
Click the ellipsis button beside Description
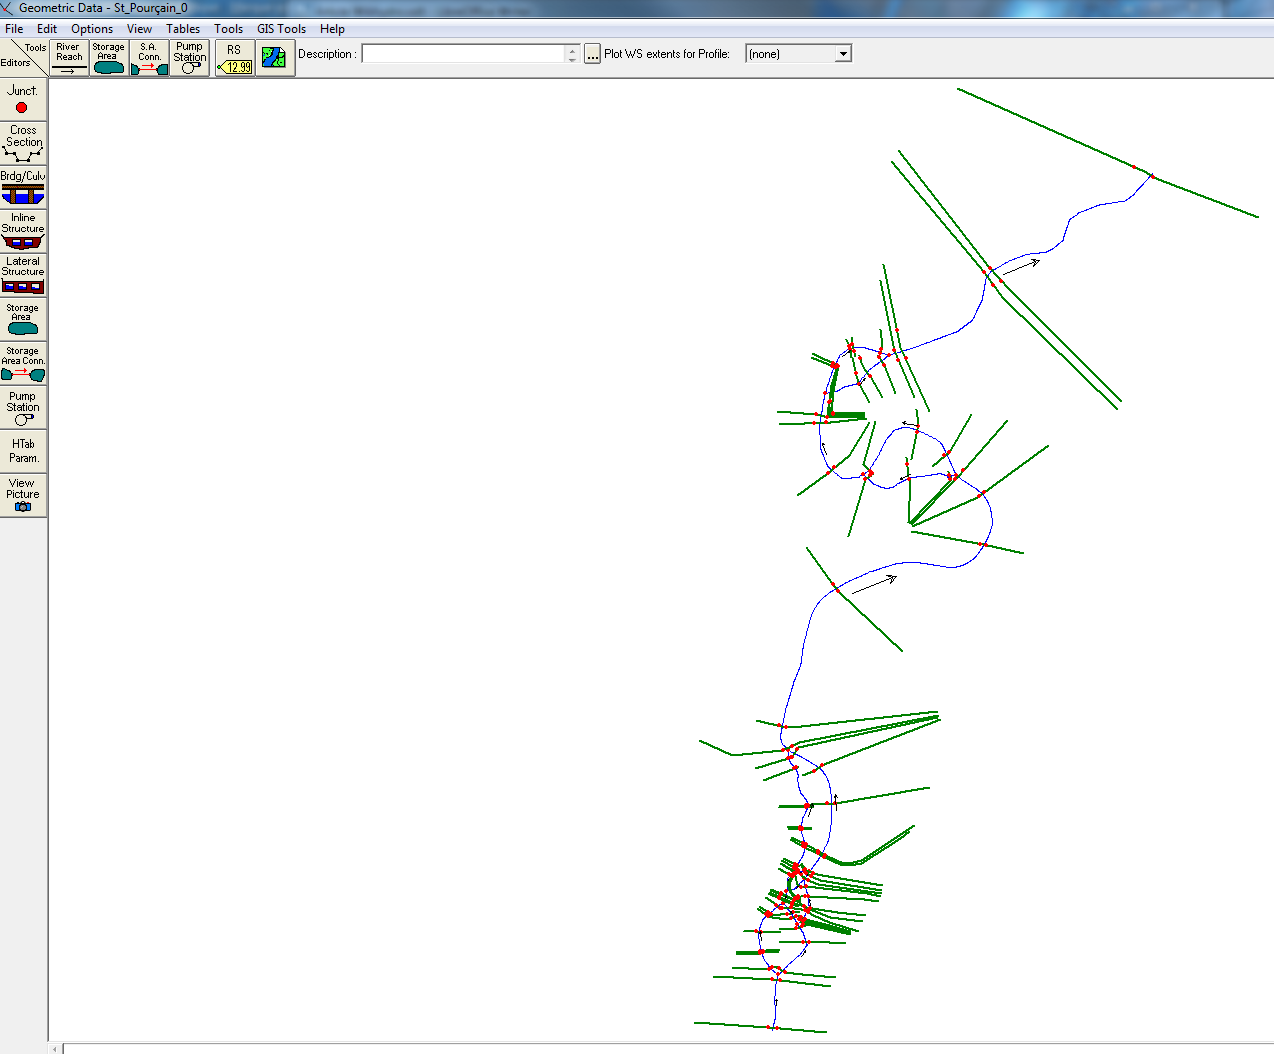[x=592, y=54]
